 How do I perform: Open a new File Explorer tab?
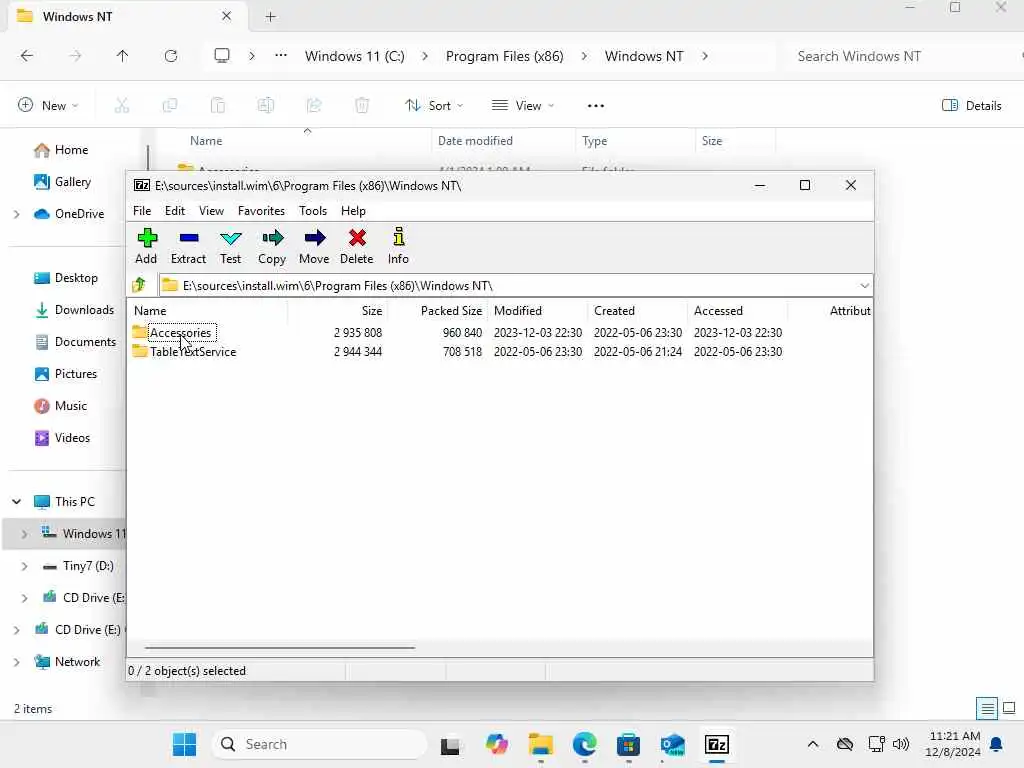point(270,17)
